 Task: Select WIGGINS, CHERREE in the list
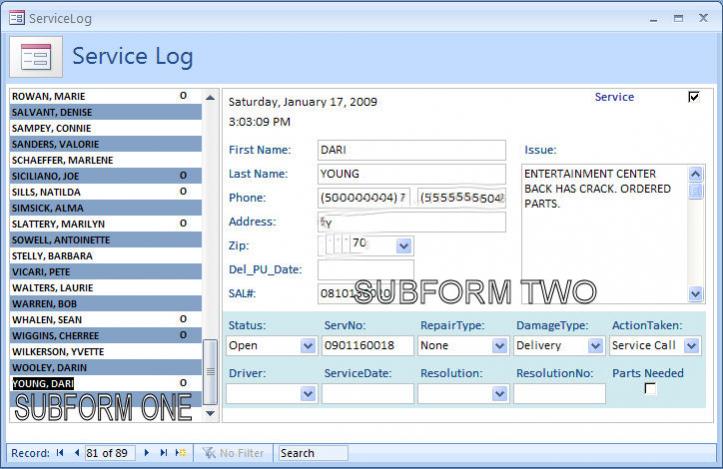click(106, 336)
